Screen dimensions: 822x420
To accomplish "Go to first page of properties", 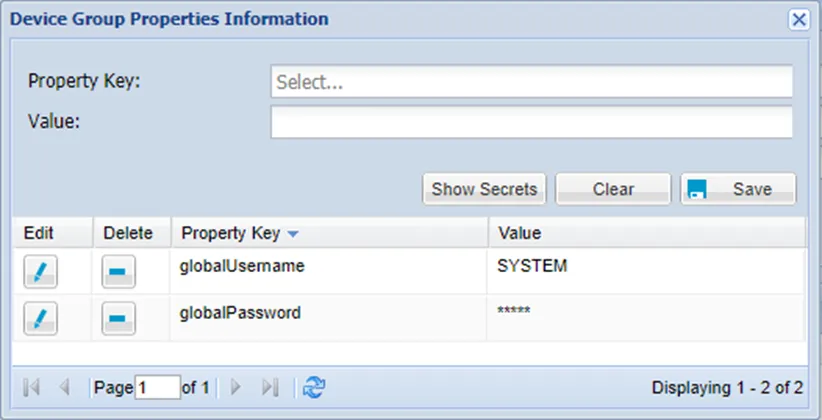I will (31, 387).
